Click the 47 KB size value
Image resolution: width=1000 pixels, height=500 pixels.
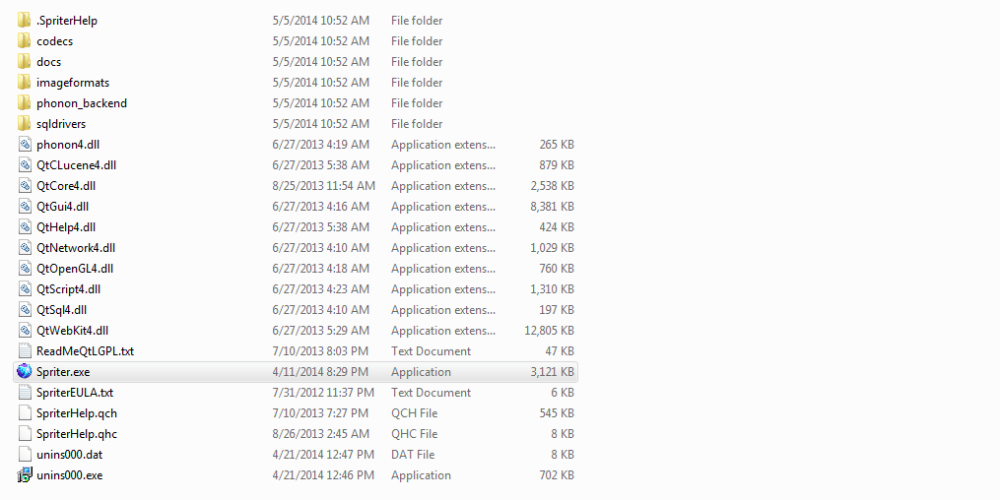pyautogui.click(x=559, y=351)
